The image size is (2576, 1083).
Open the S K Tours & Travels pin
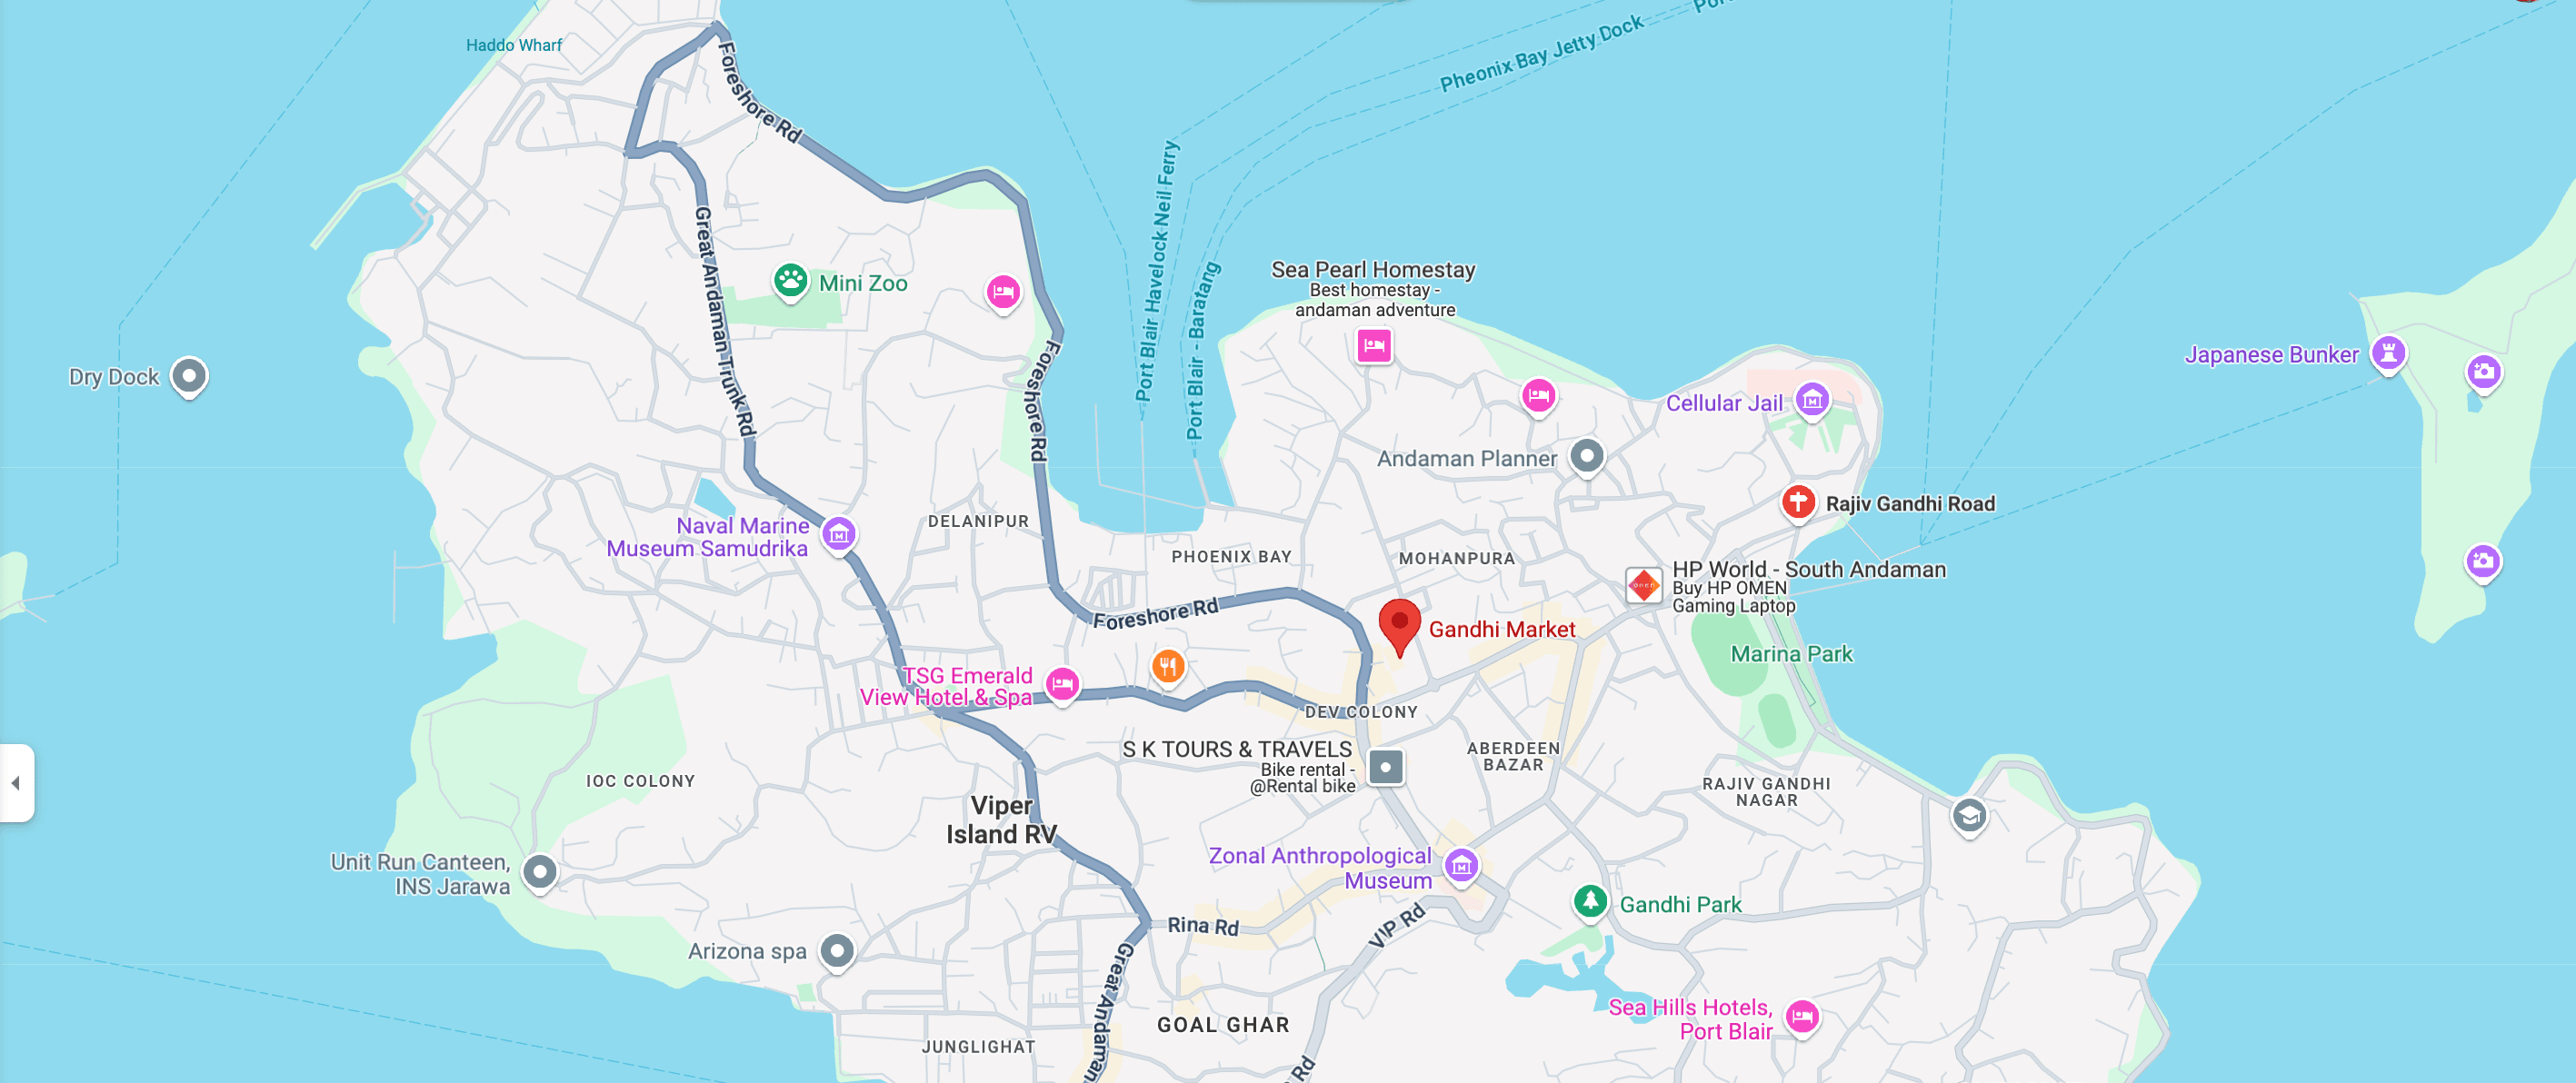pyautogui.click(x=1386, y=768)
